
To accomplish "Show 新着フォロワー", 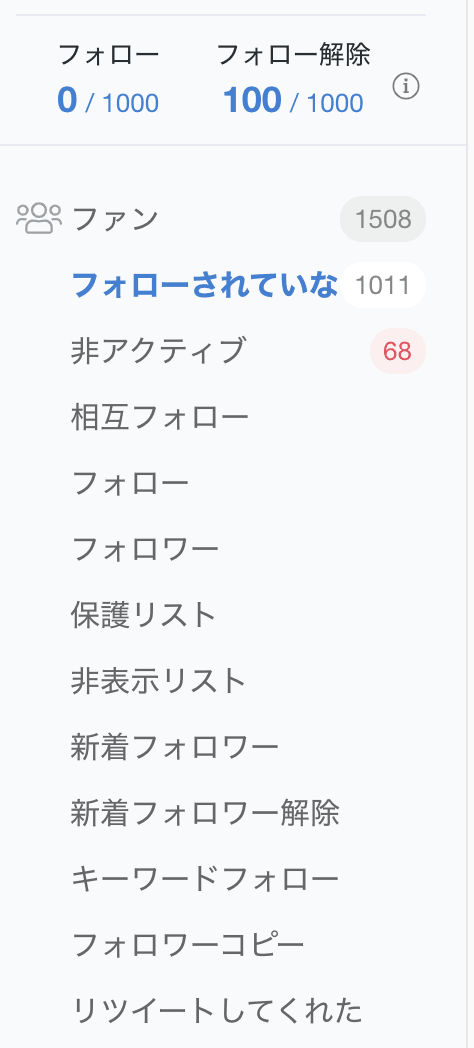I will (x=175, y=747).
